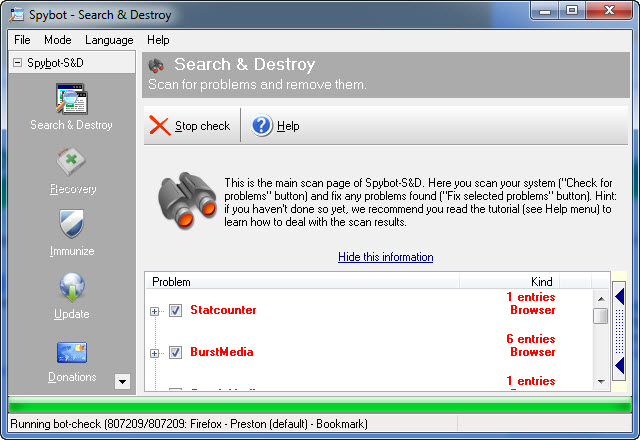Screen dimensions: 640x440
Task: Click the Problem column header
Action: [x=302, y=282]
